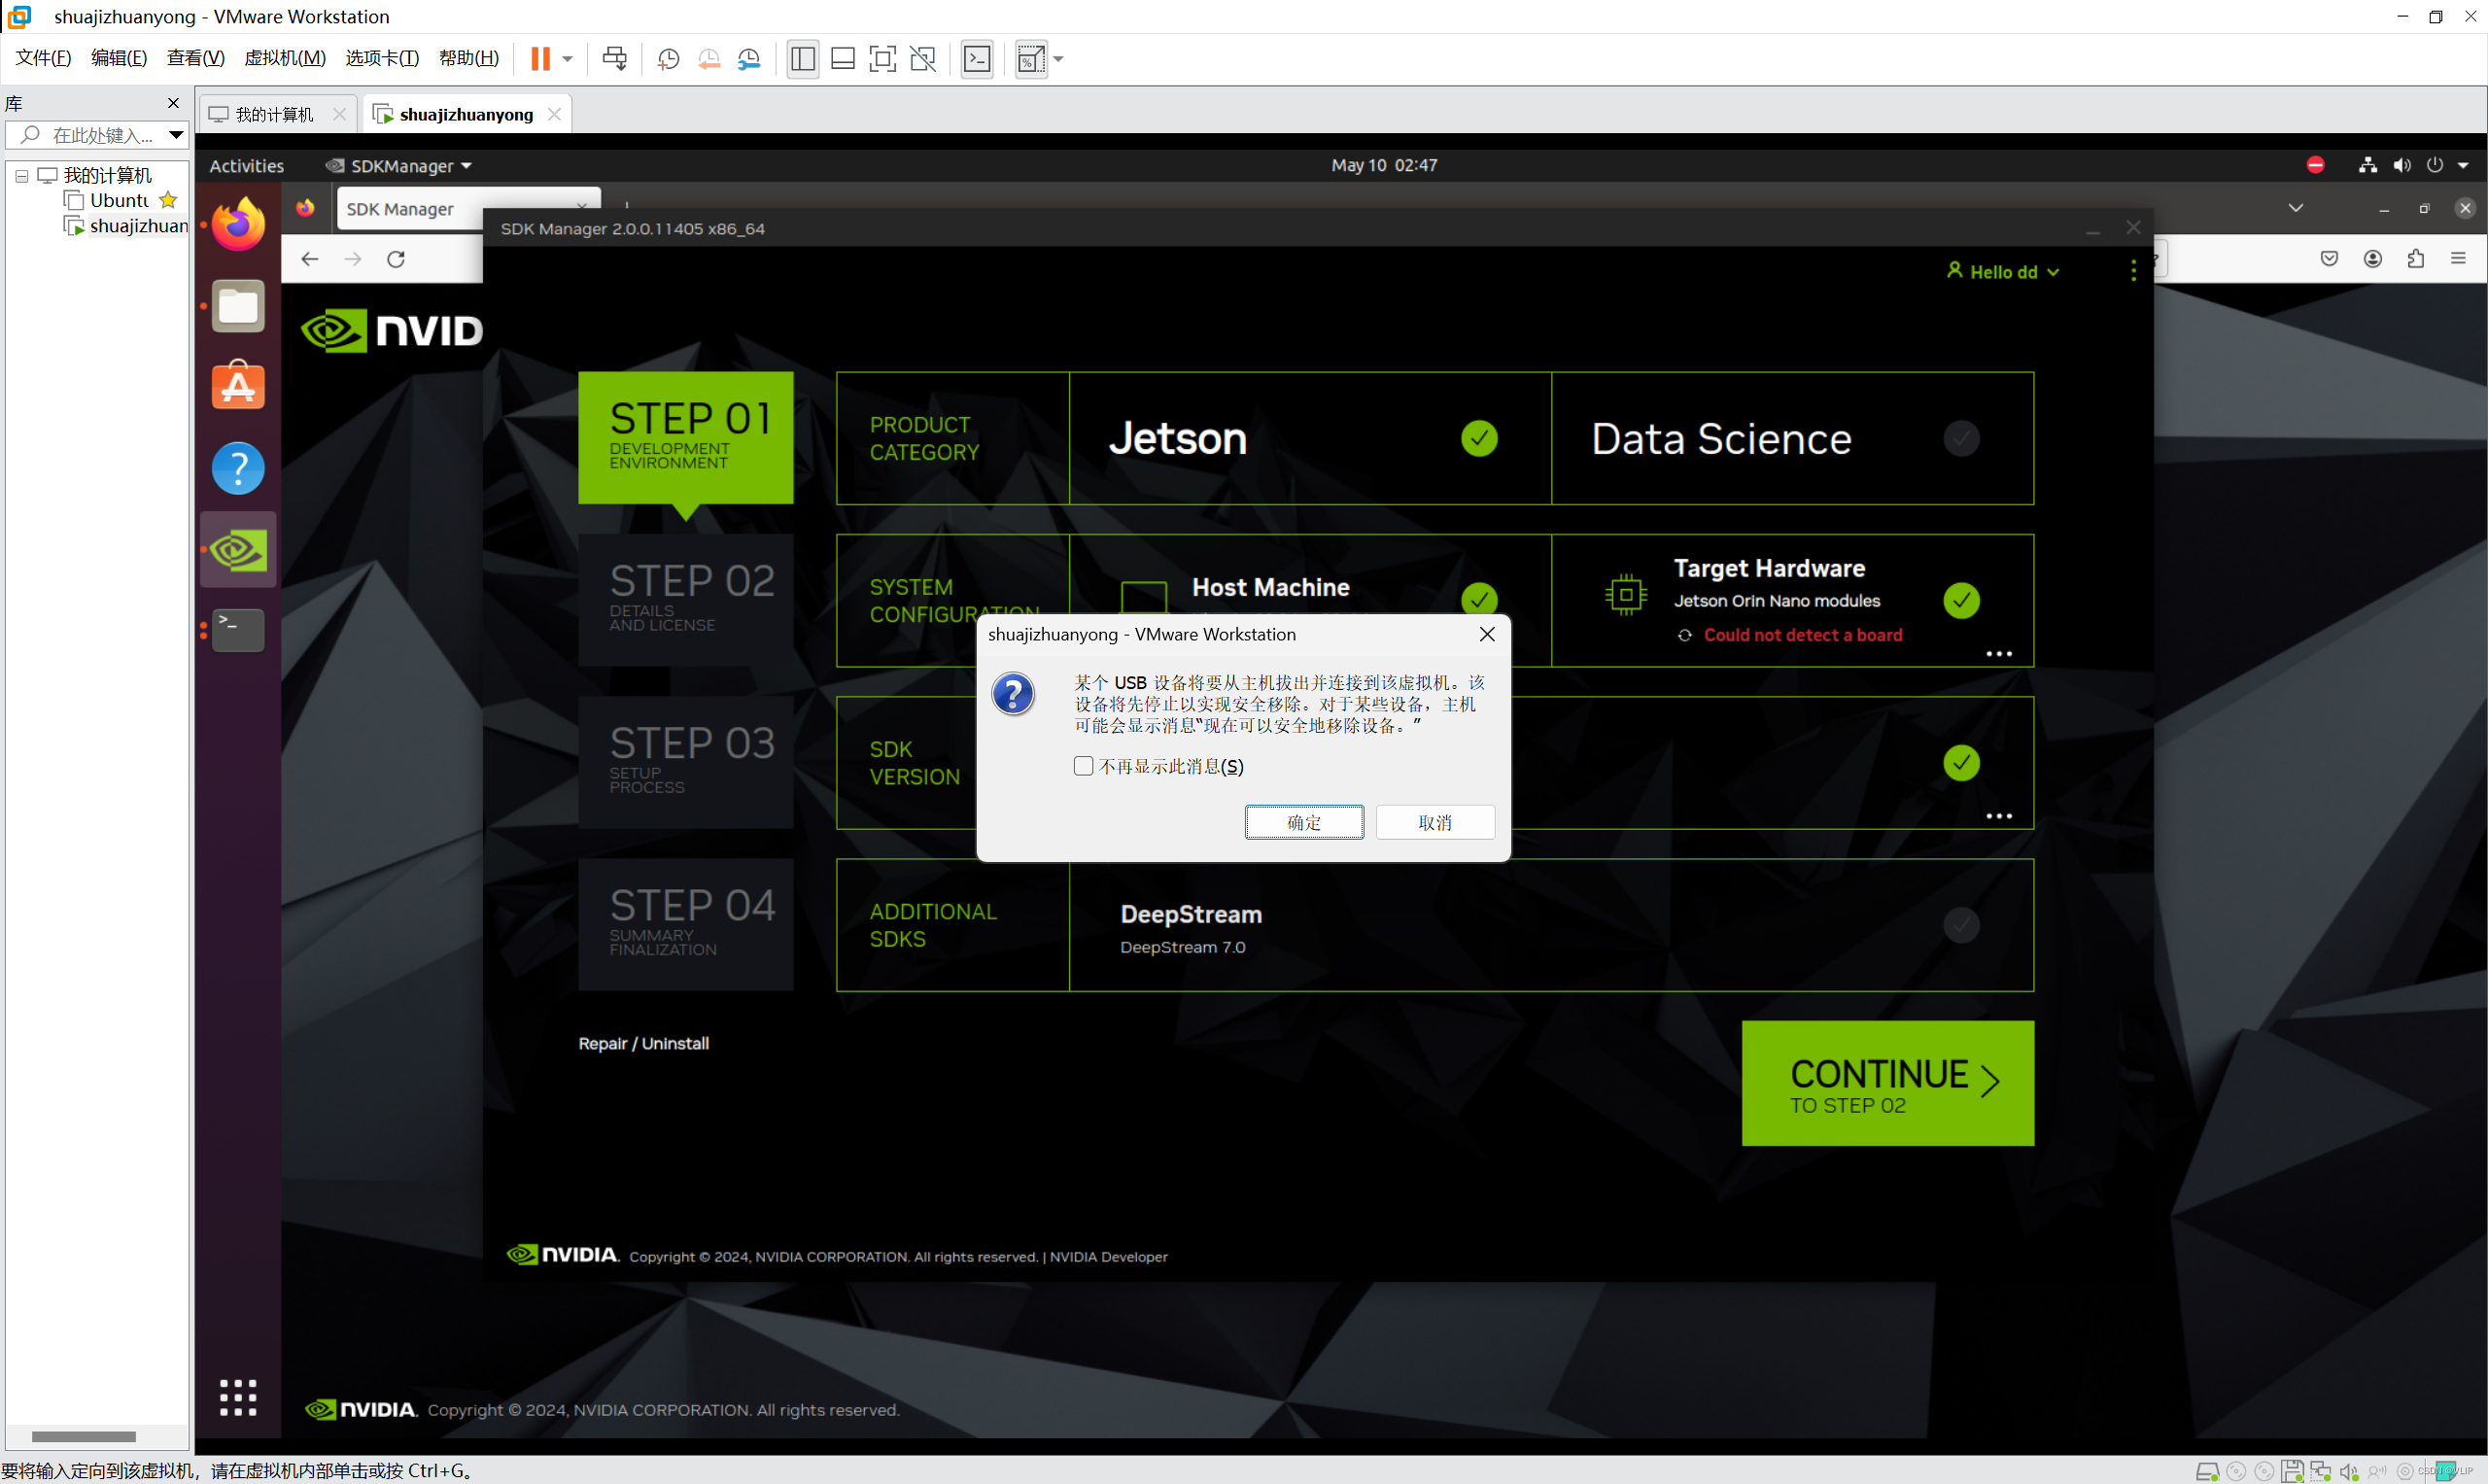Image resolution: width=2488 pixels, height=1484 pixels.
Task: Click the take snapshot toolbar icon
Action: pos(668,59)
